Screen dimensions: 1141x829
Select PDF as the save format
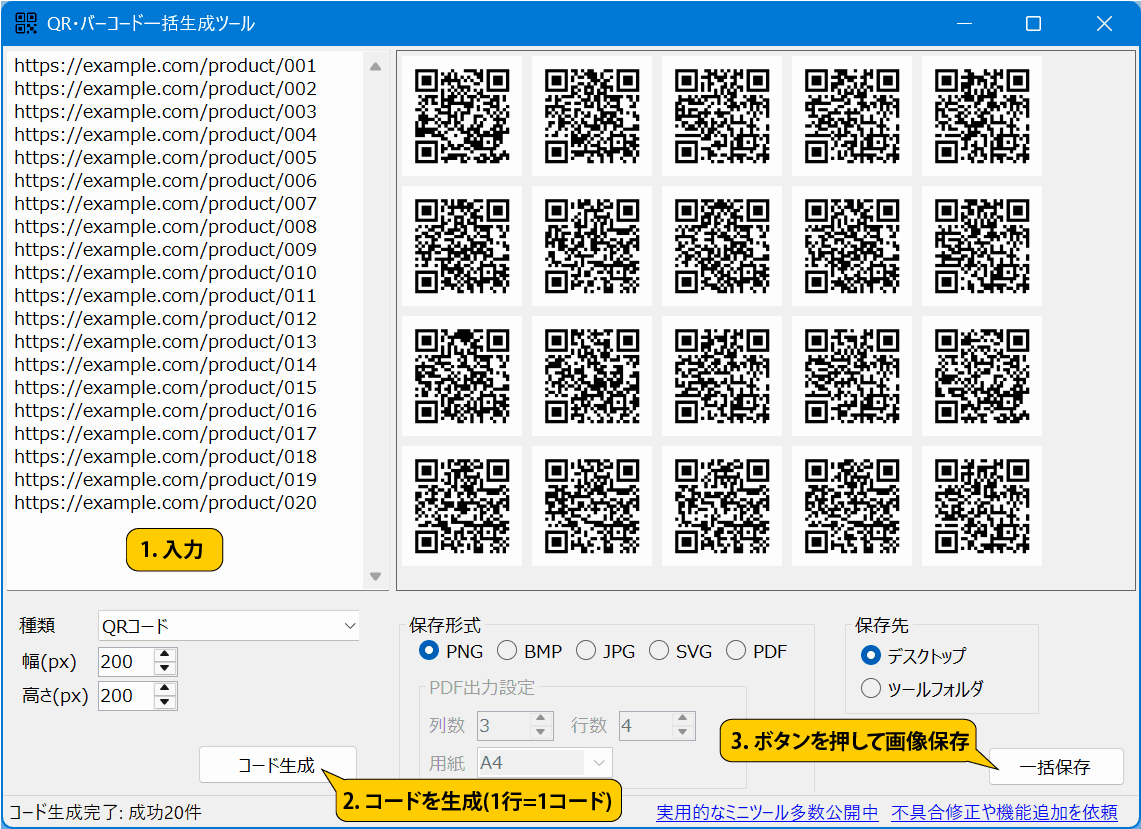[x=736, y=651]
